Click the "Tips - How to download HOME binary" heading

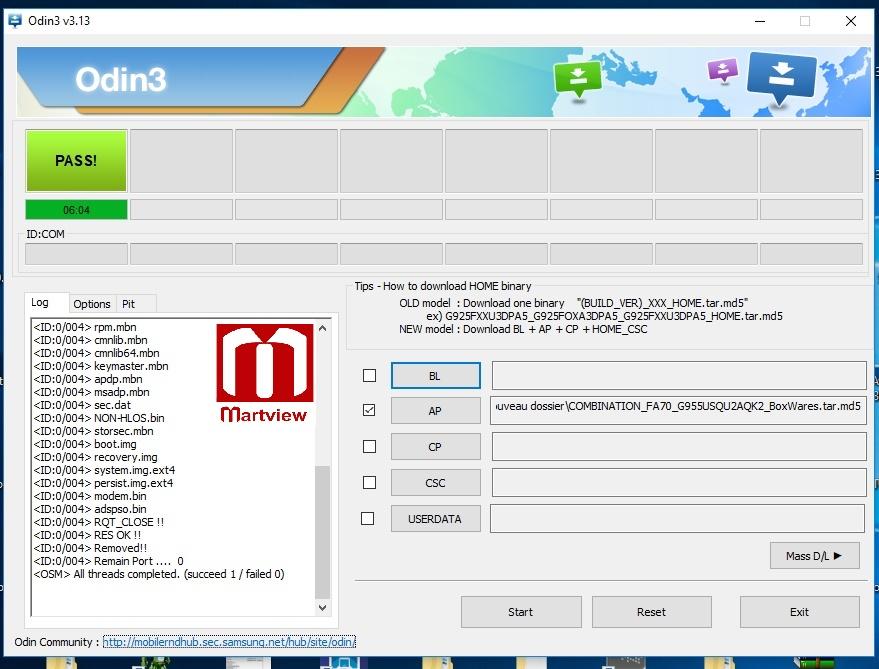[443, 286]
